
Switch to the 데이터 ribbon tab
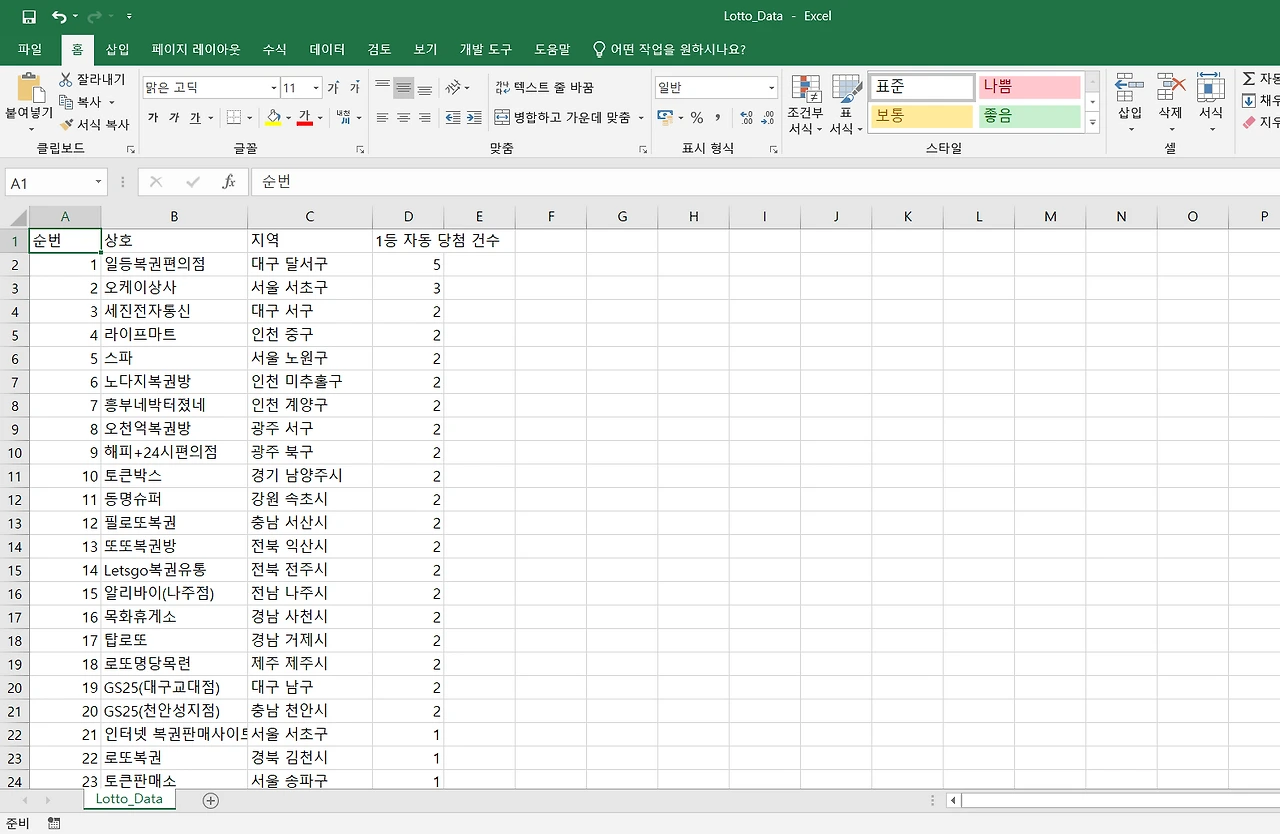click(x=327, y=49)
